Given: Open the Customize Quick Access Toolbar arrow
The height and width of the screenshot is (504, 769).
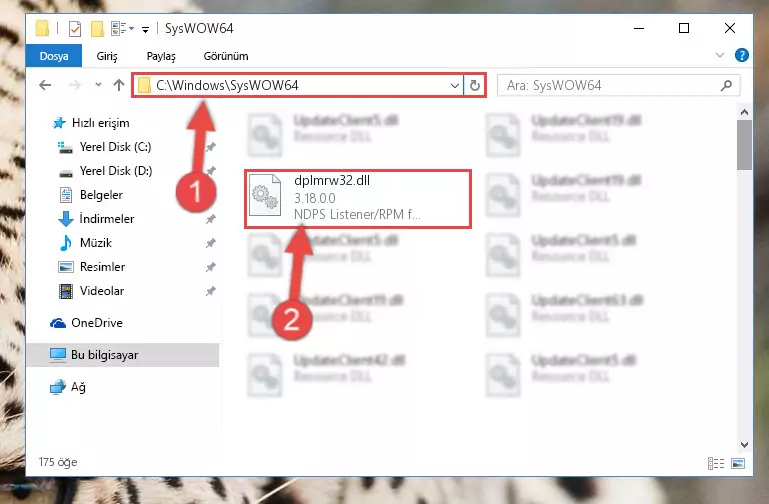Looking at the screenshot, I should point(145,29).
